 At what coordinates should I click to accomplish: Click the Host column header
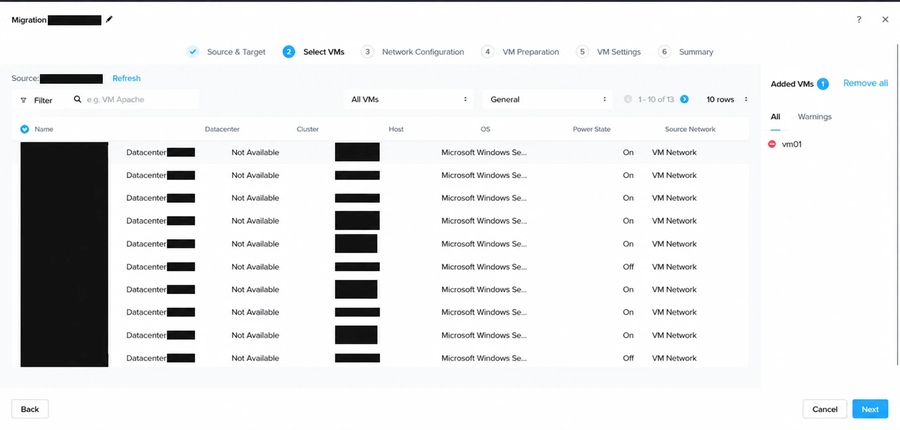click(396, 129)
